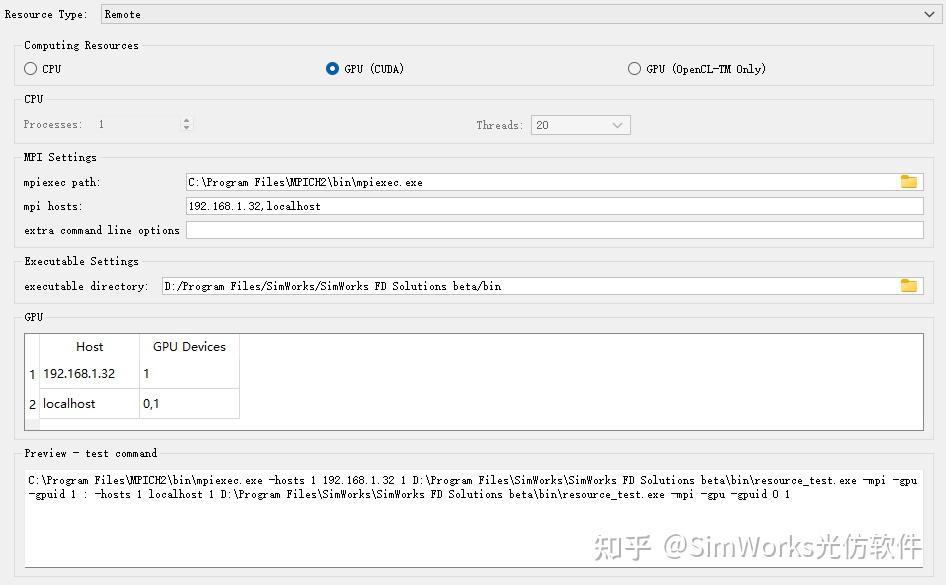The width and height of the screenshot is (946, 585).
Task: Click the GPU Devices column header
Action: coord(188,347)
